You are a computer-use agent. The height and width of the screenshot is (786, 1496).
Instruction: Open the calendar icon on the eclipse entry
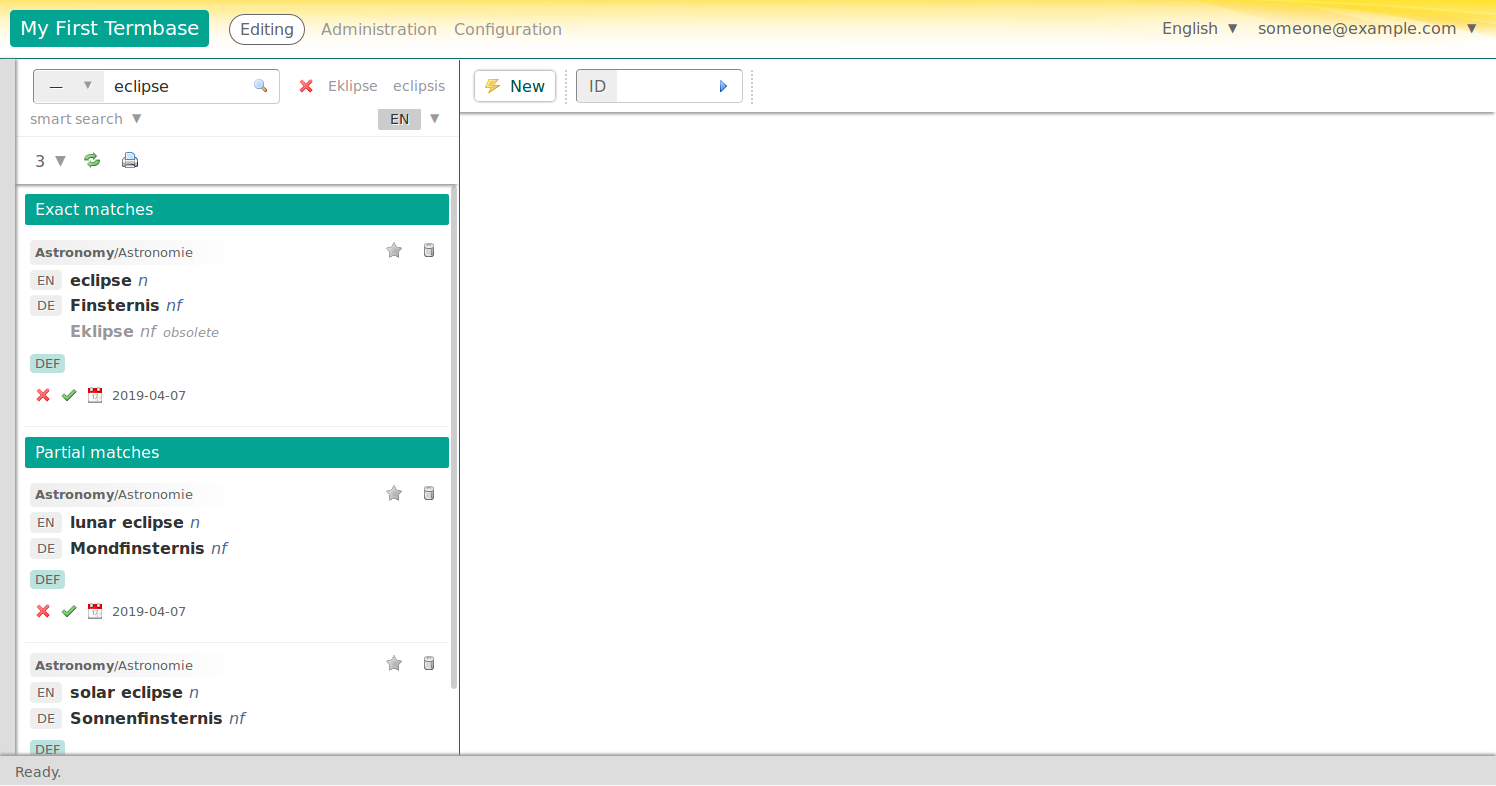coord(94,395)
